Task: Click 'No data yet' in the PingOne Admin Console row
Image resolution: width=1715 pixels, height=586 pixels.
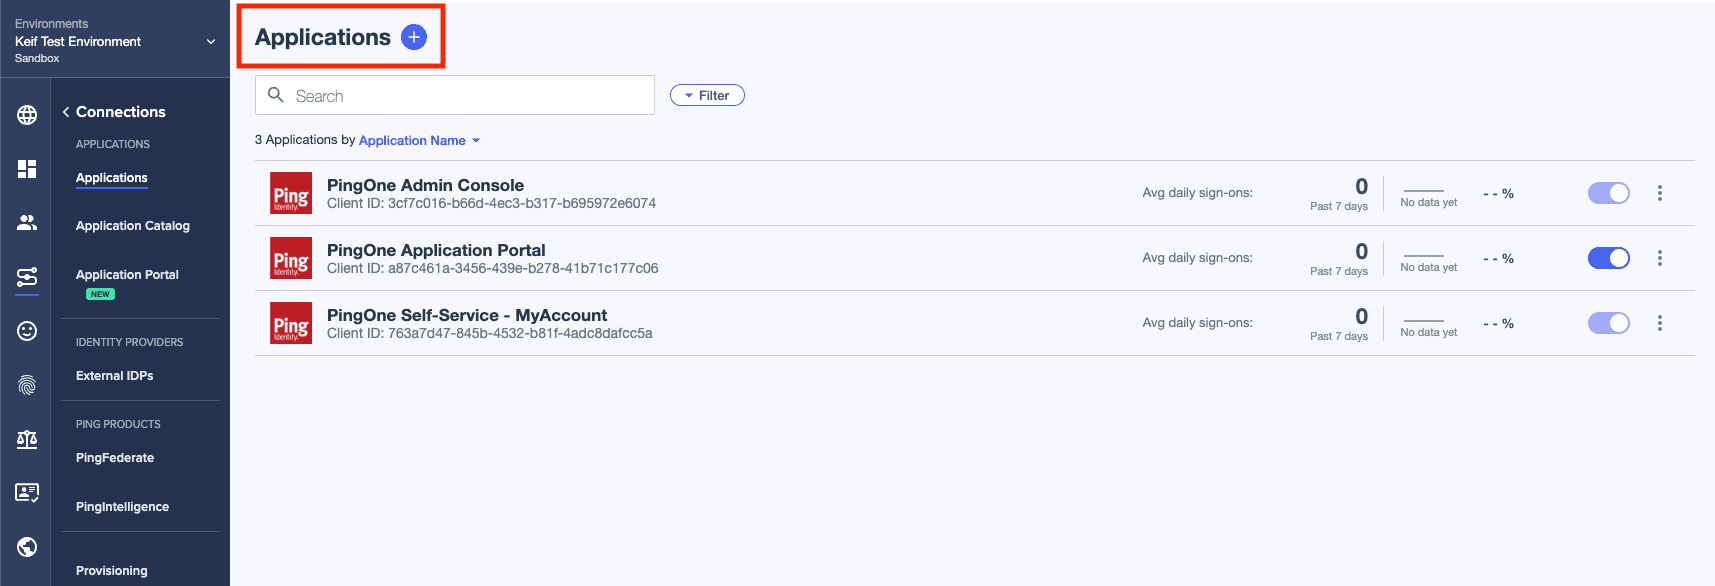Action: (x=1429, y=202)
